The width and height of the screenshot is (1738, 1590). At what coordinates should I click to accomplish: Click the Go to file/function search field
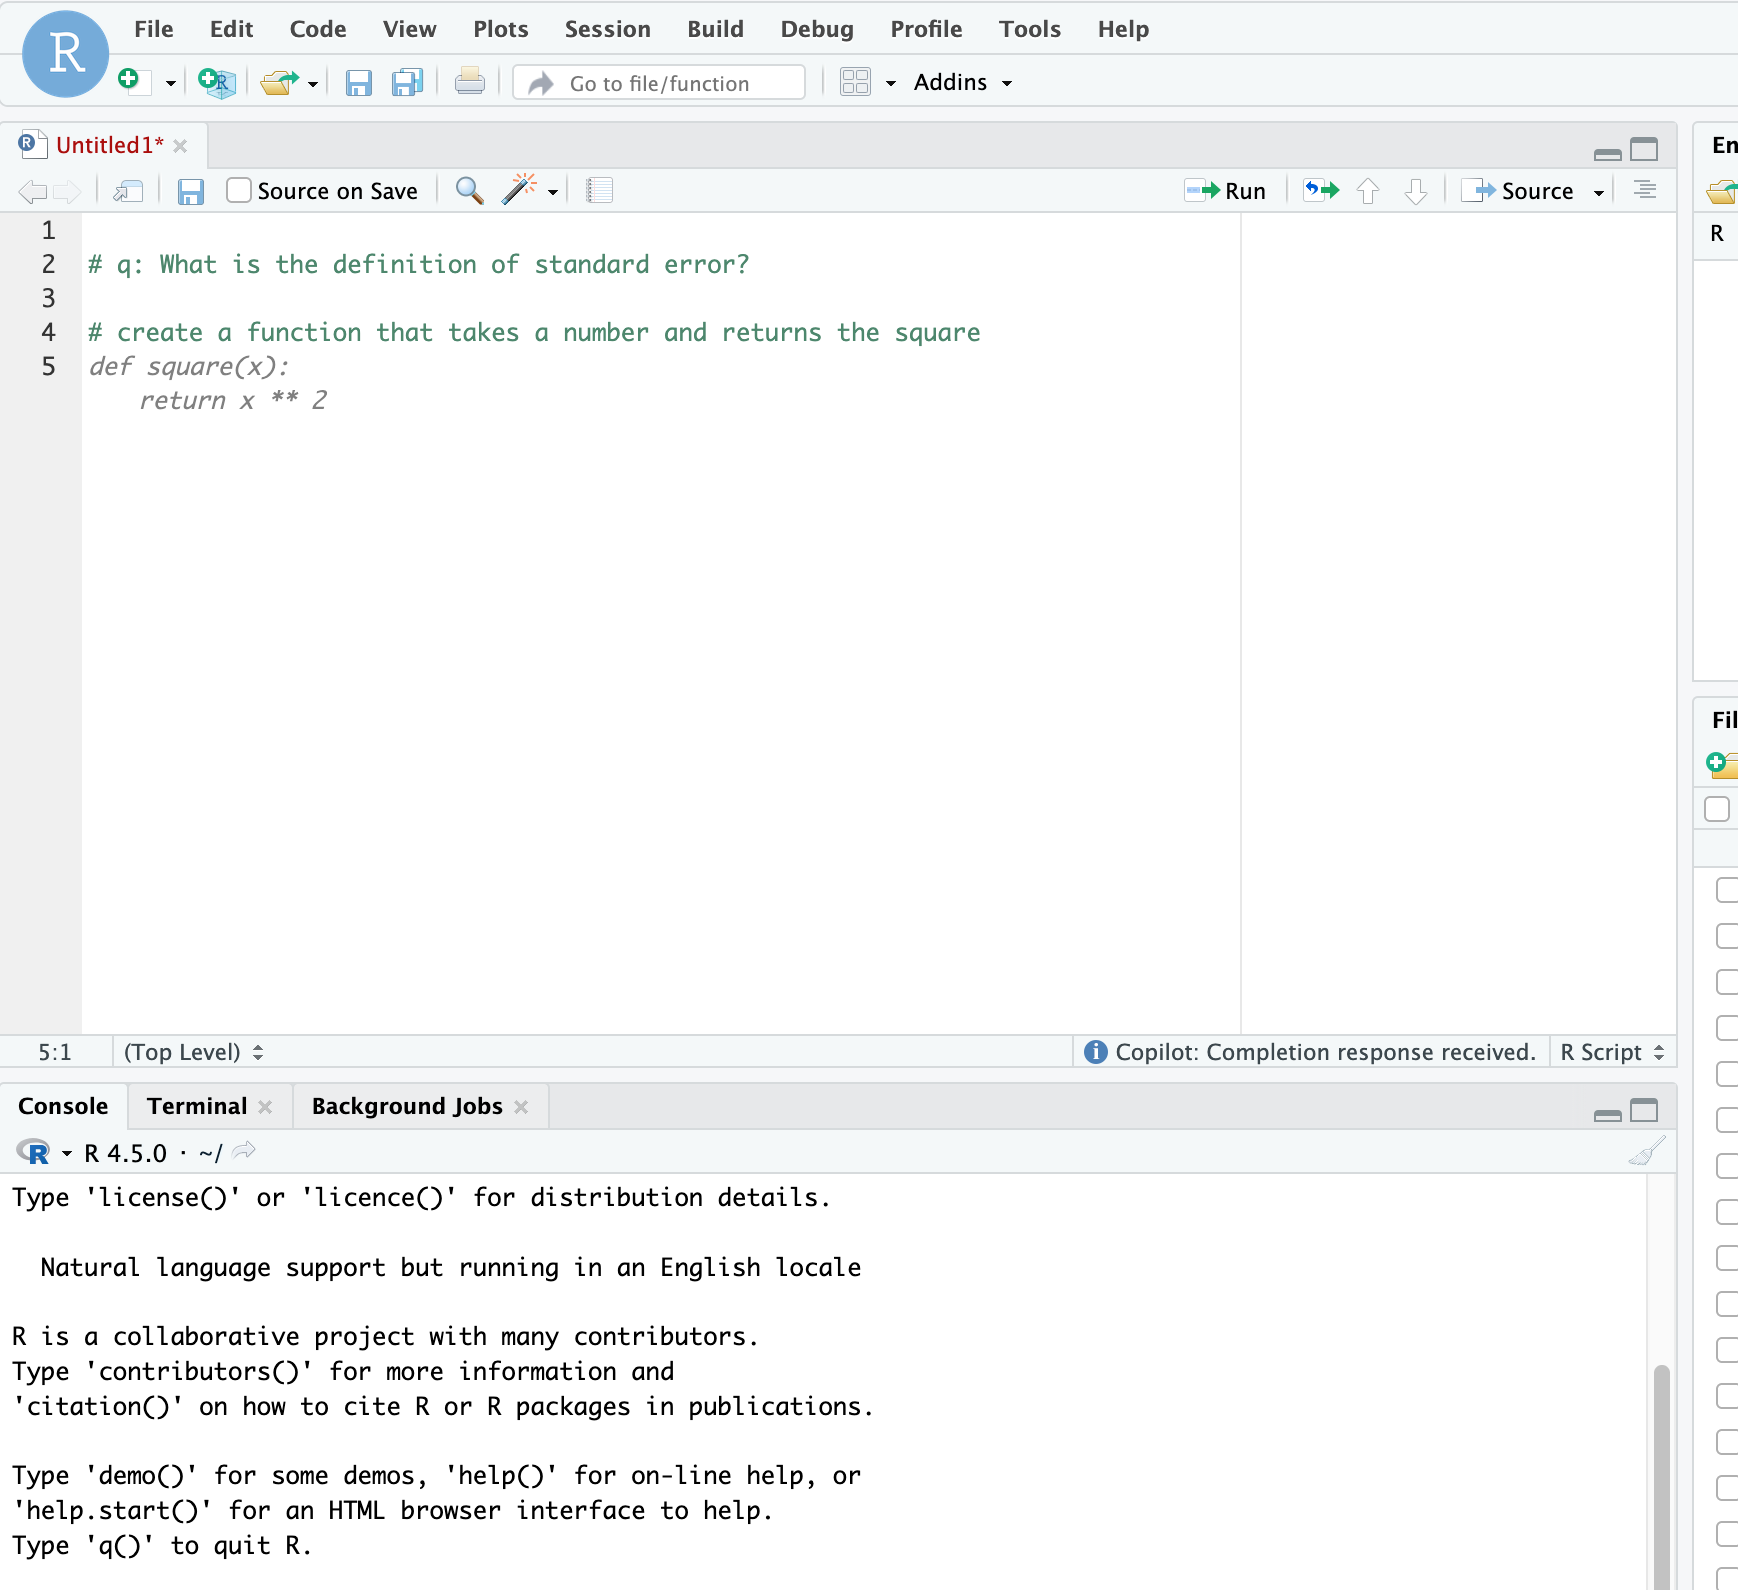coord(660,83)
